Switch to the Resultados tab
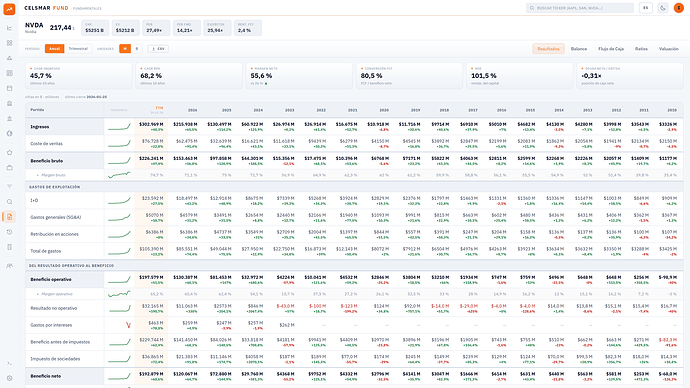Image resolution: width=690 pixels, height=388 pixels. point(548,49)
